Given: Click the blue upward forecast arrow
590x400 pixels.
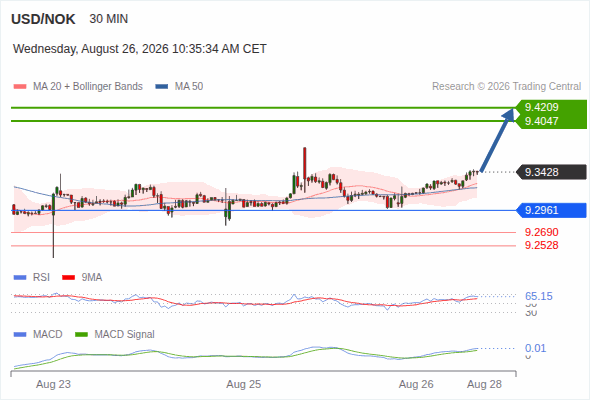Looking at the screenshot, I should coord(497,140).
